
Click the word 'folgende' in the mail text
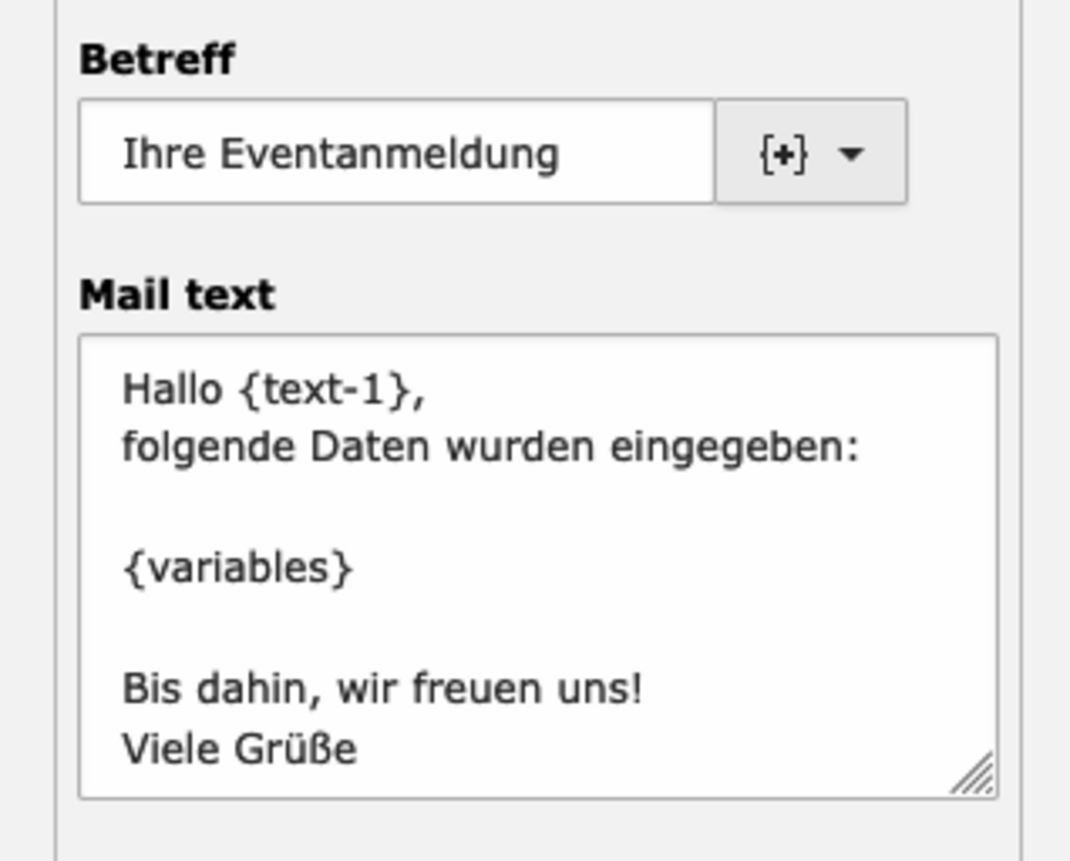209,449
